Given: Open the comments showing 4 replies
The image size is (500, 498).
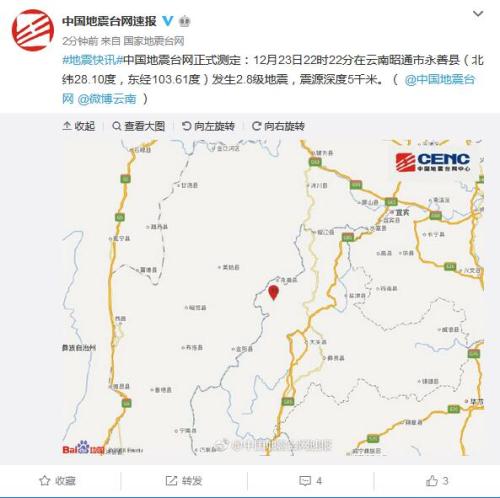Looking at the screenshot, I should click(311, 481).
